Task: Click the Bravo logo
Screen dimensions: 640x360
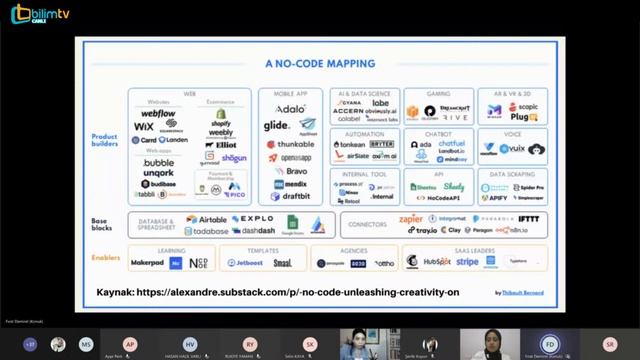Action: coord(292,171)
